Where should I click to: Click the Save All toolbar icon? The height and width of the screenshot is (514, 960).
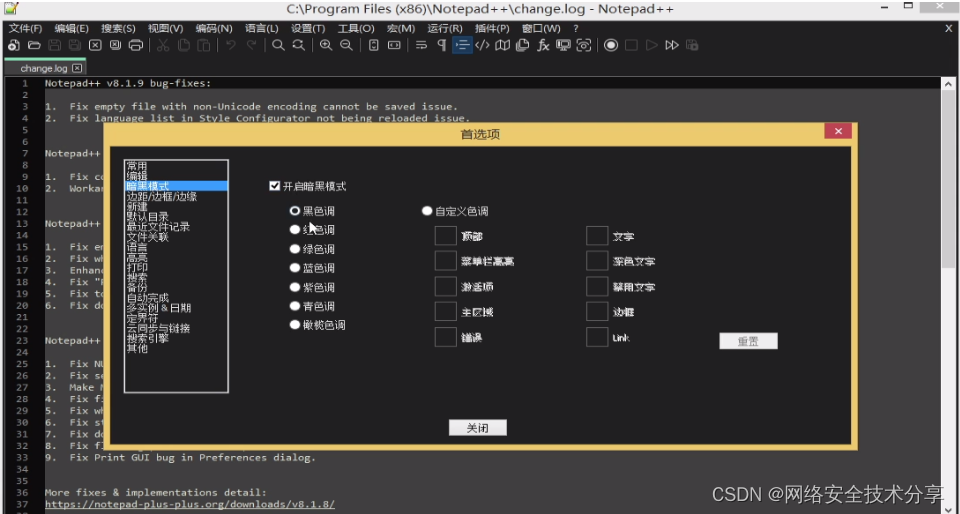click(75, 45)
